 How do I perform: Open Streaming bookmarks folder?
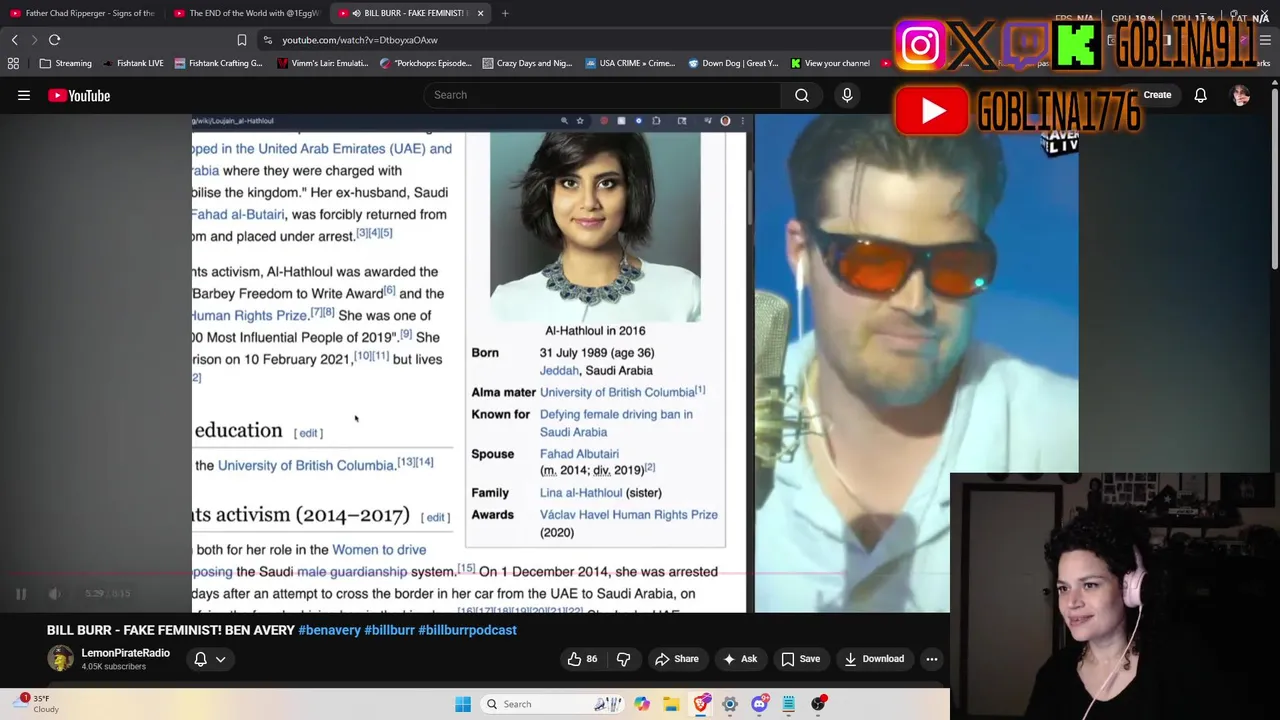pyautogui.click(x=65, y=63)
